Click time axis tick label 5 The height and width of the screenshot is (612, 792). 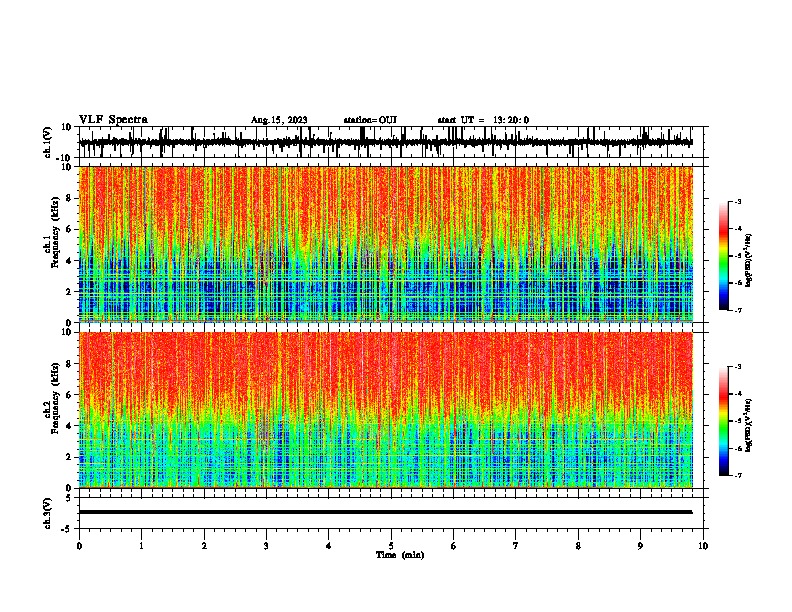coord(391,546)
